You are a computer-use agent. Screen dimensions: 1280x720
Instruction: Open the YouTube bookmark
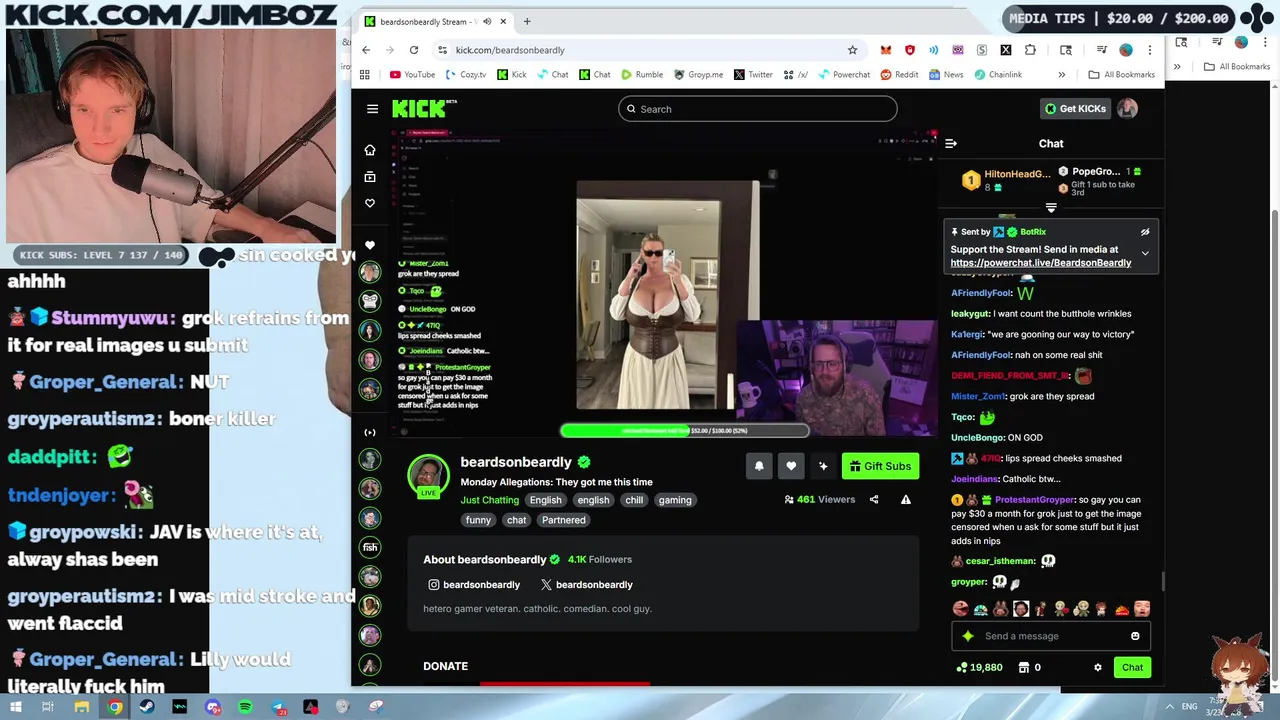click(x=412, y=75)
